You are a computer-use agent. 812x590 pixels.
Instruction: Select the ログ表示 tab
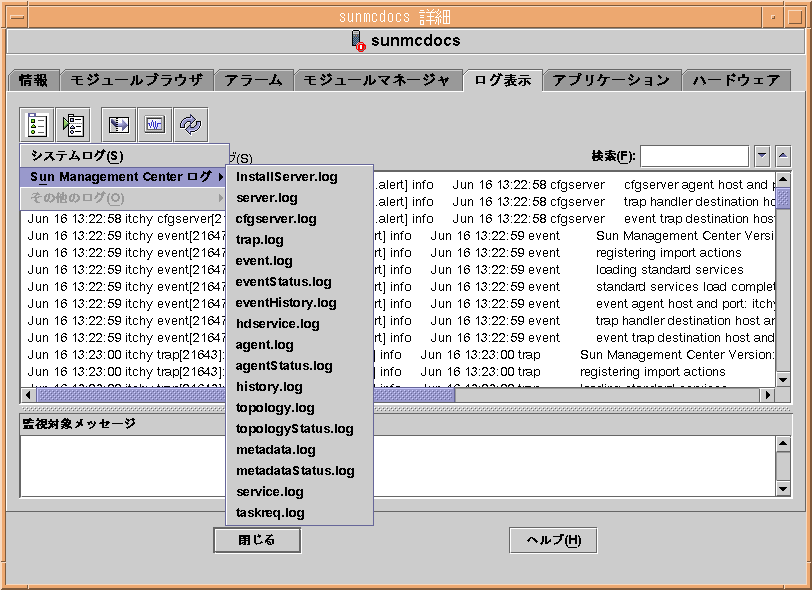503,80
